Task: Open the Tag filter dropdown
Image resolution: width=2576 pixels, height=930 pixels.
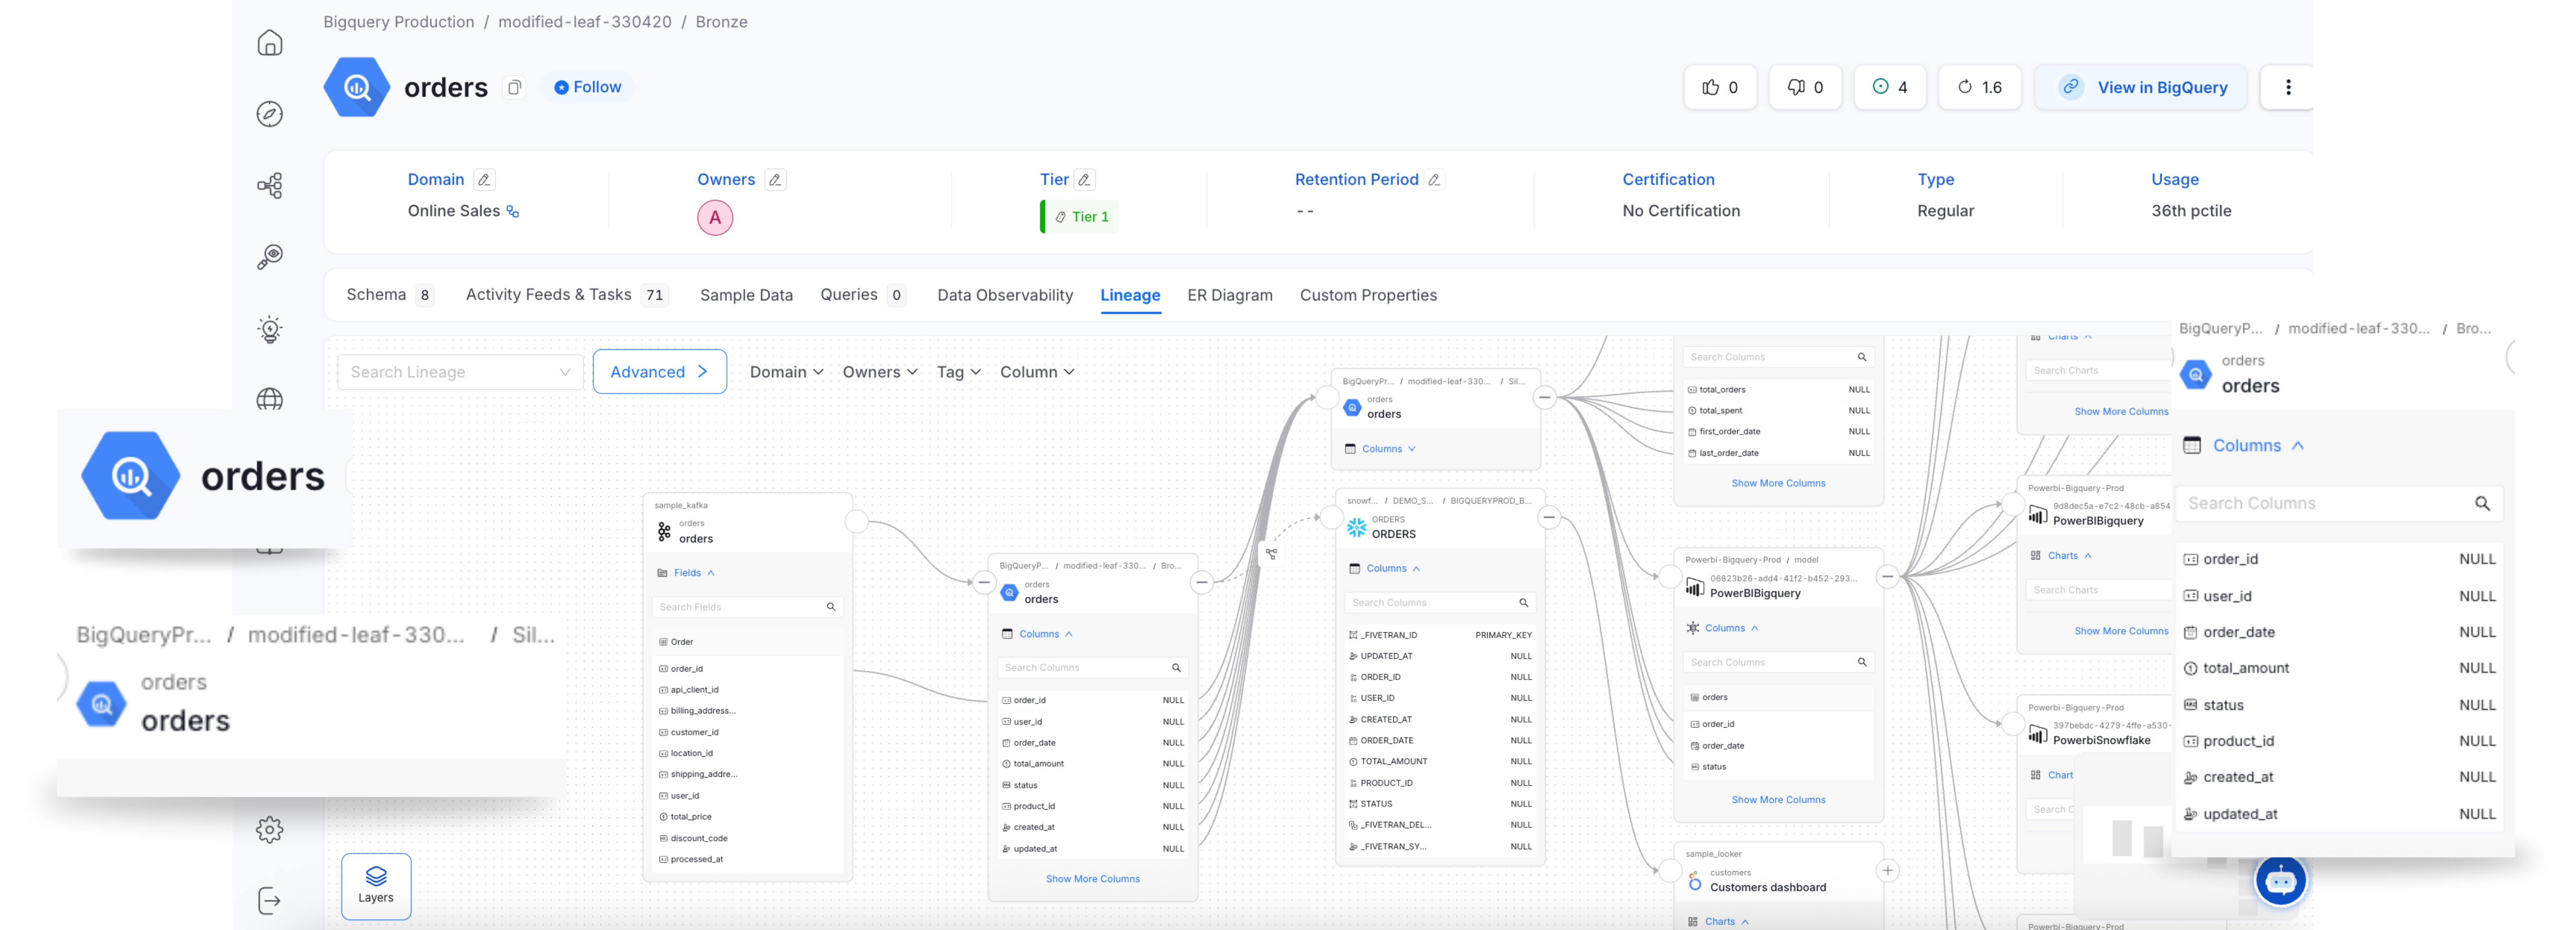Action: (959, 372)
